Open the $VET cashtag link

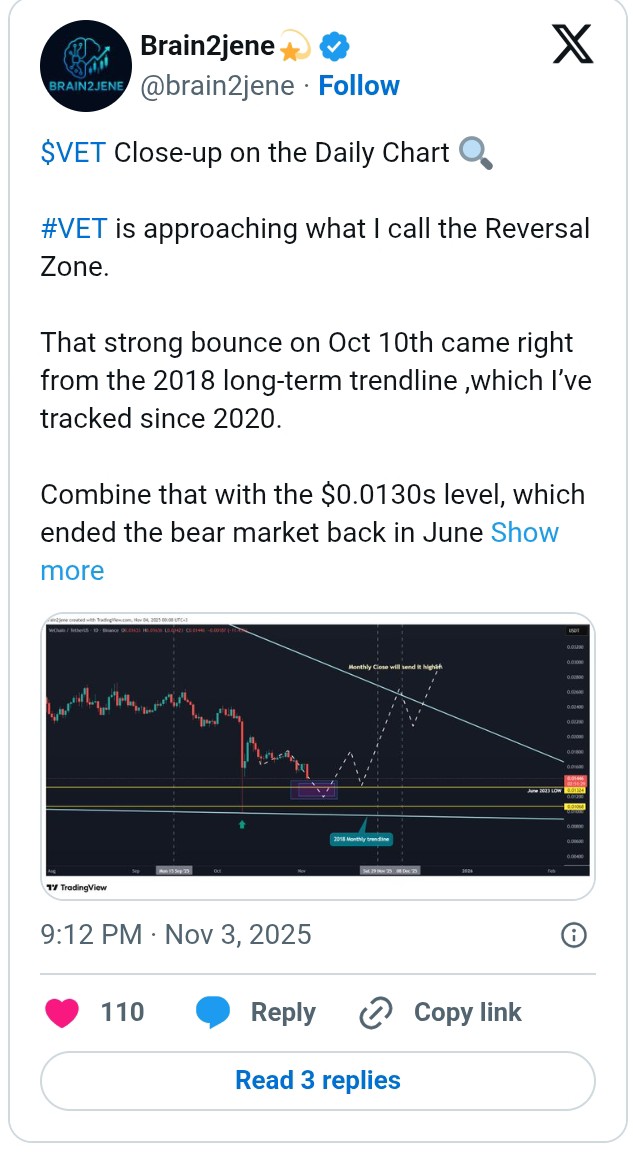[x=73, y=153]
